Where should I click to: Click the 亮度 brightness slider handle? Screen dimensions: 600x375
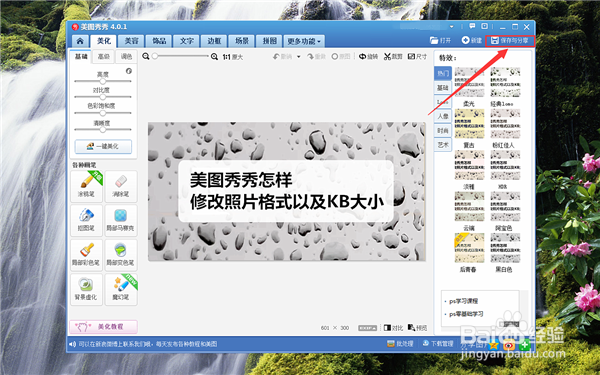(x=103, y=81)
